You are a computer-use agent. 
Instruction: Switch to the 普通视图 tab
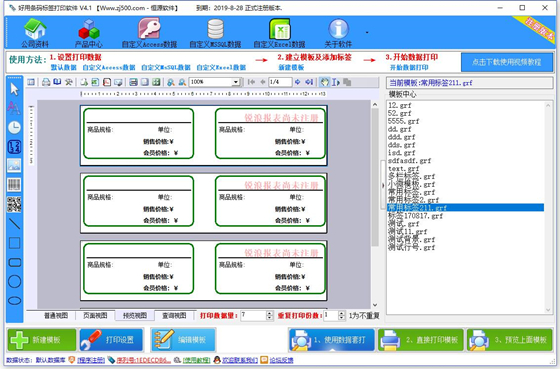coord(56,315)
